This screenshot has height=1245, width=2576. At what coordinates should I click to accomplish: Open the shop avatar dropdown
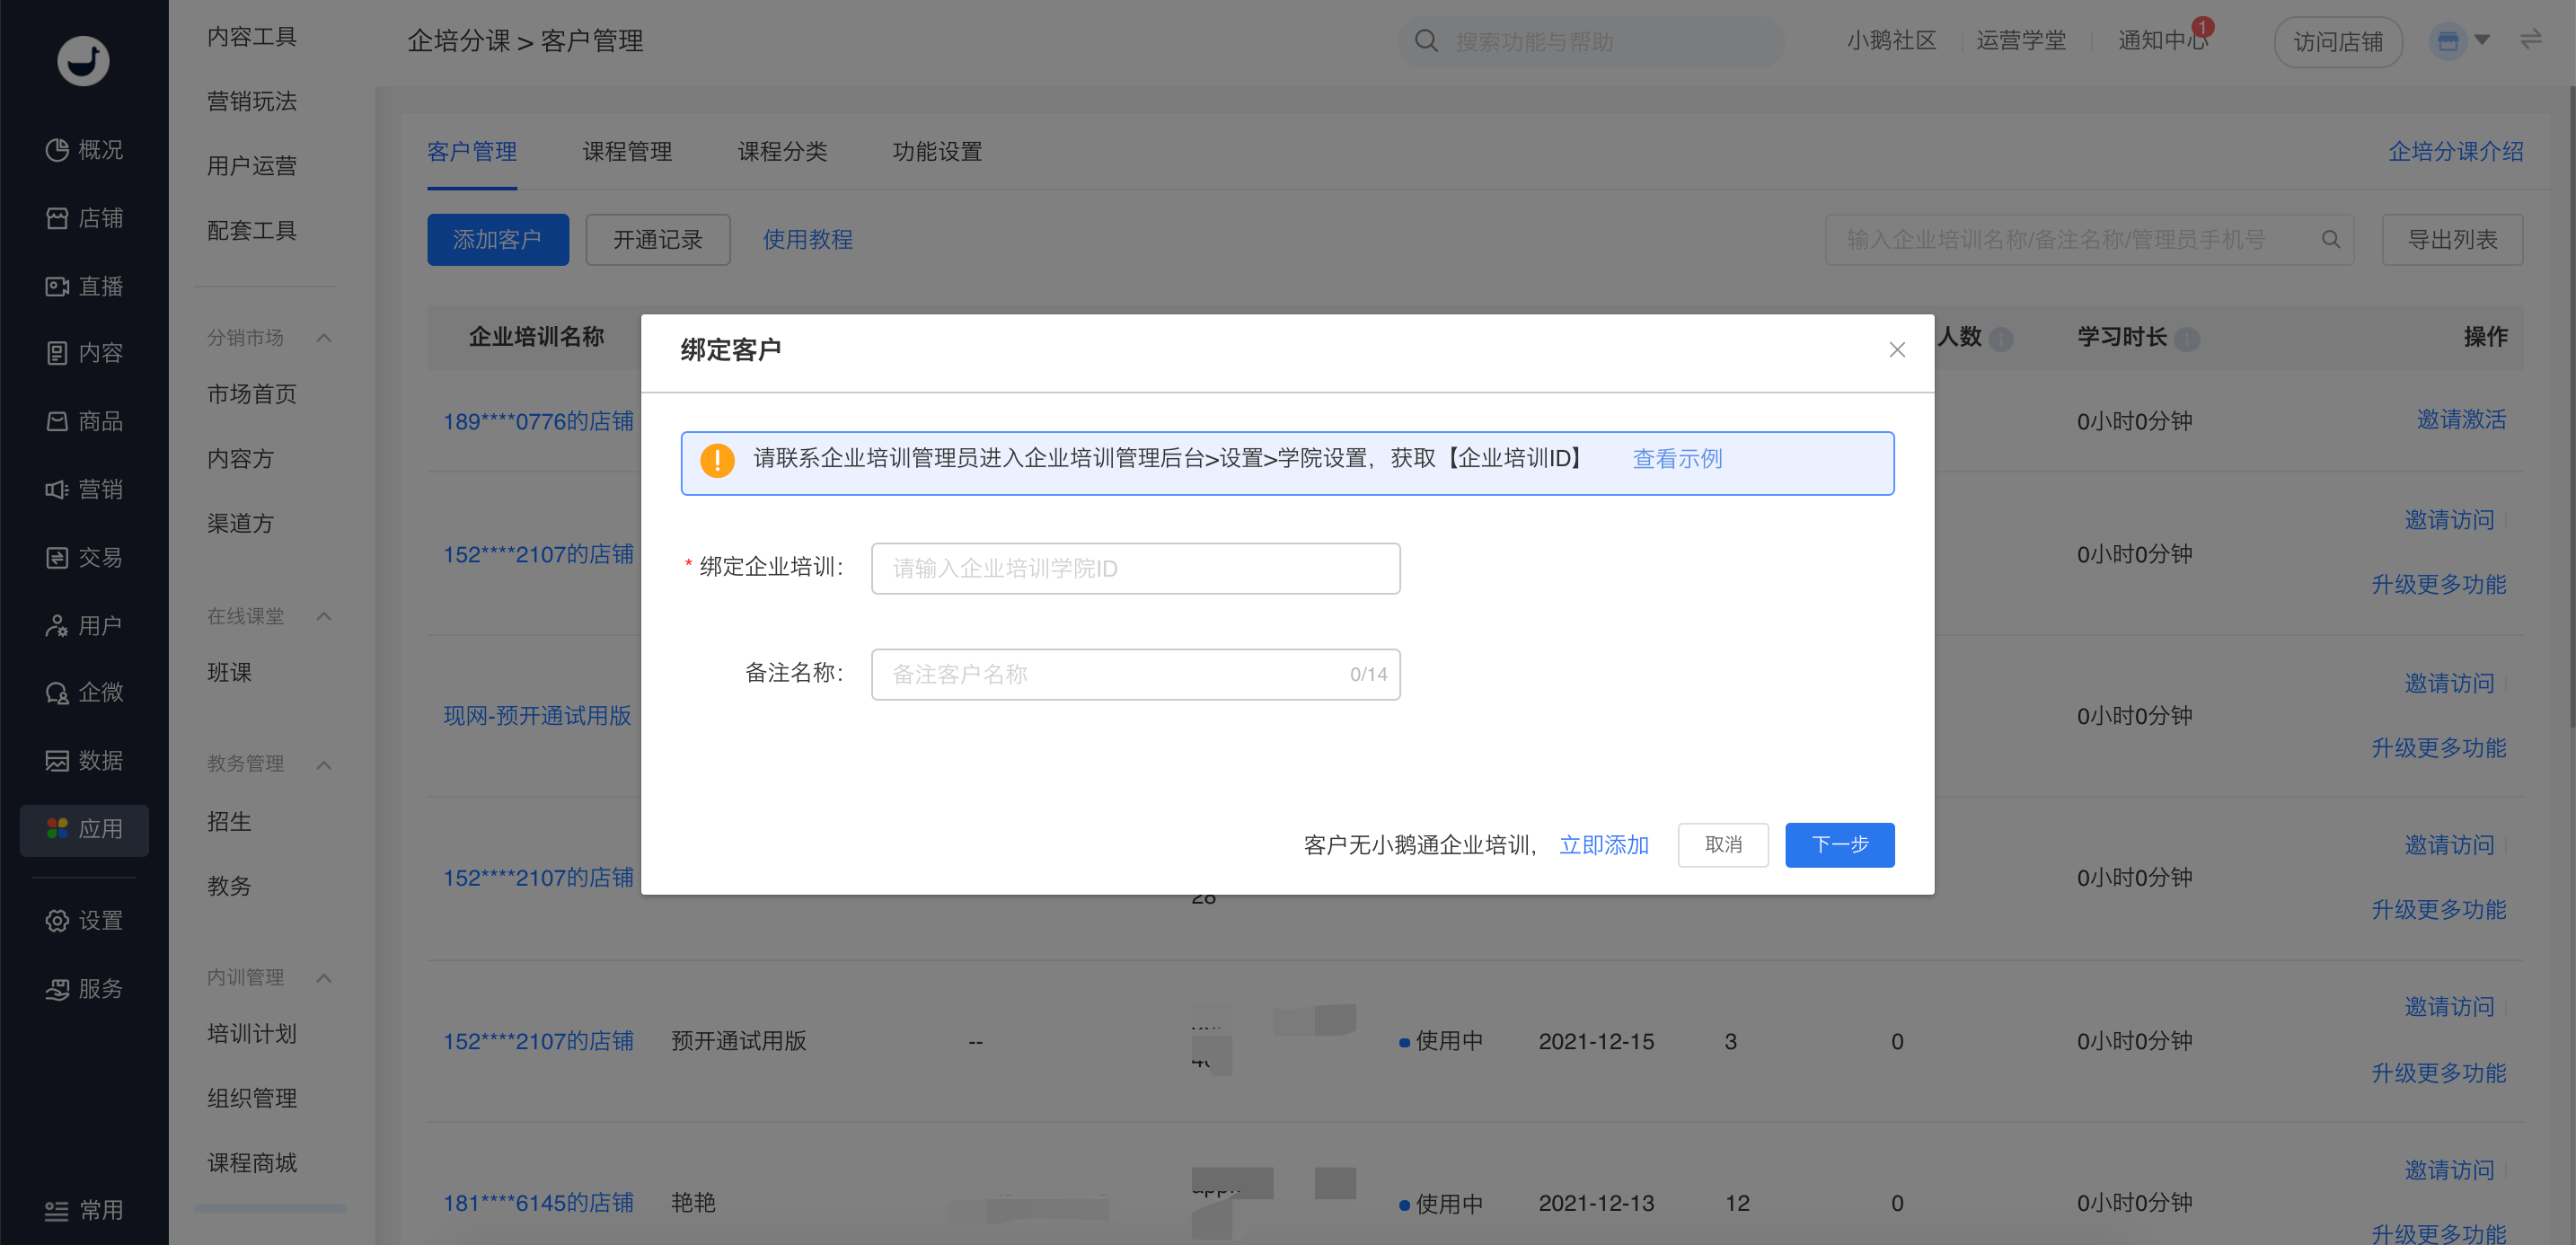2460,42
